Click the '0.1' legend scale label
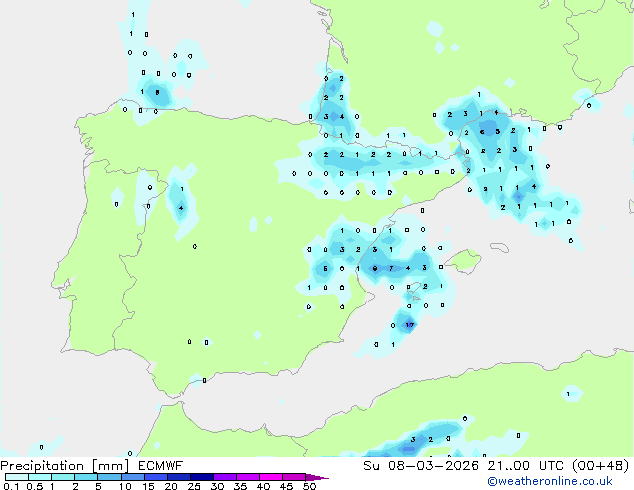 11,486
